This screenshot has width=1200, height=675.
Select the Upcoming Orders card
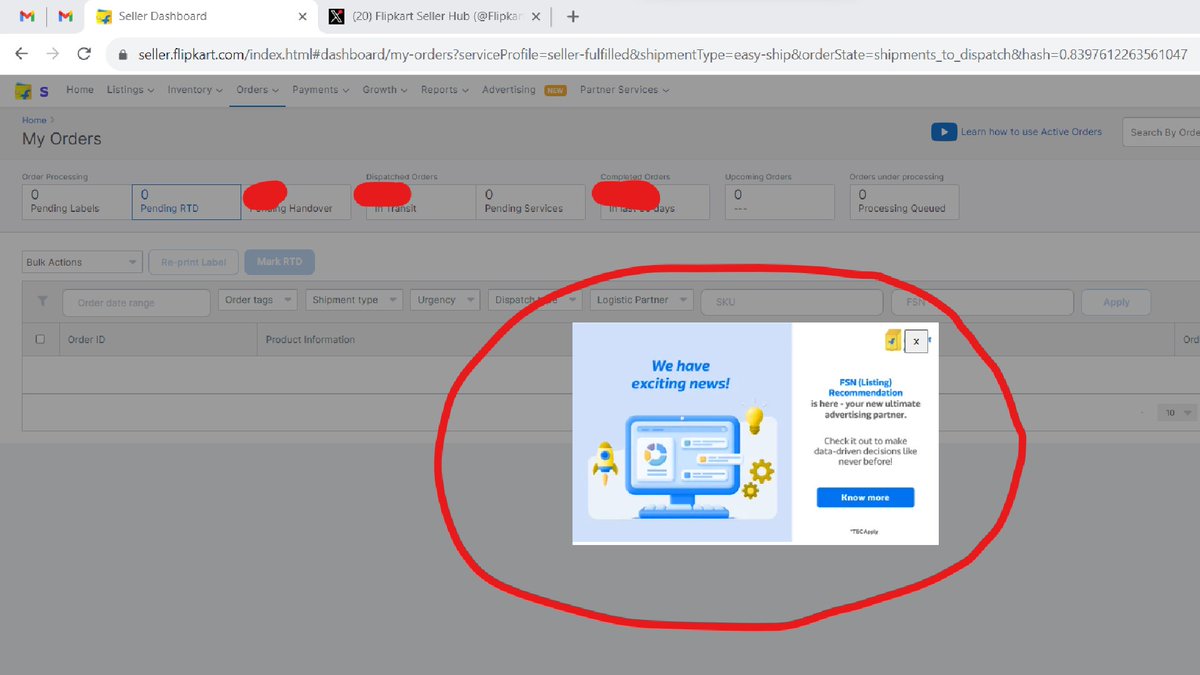pos(780,201)
